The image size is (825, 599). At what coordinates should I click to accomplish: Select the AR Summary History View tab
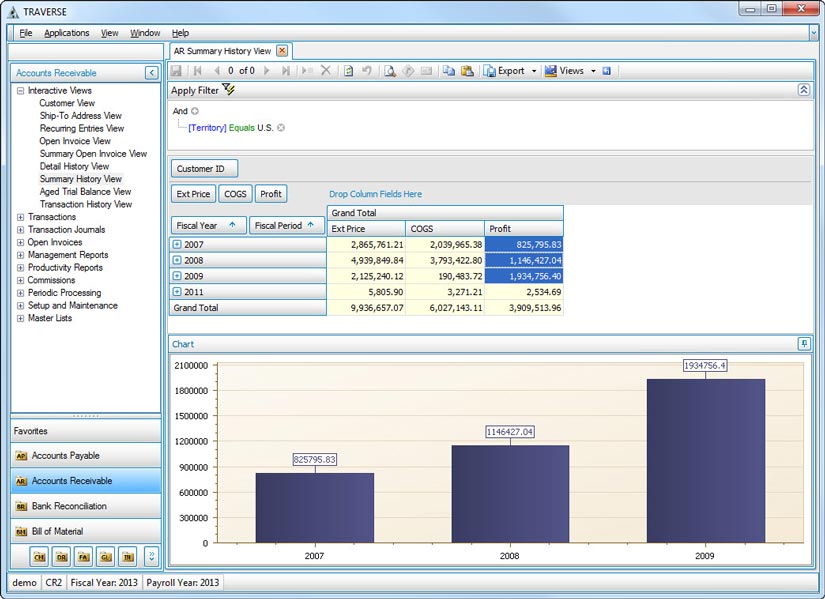point(222,51)
